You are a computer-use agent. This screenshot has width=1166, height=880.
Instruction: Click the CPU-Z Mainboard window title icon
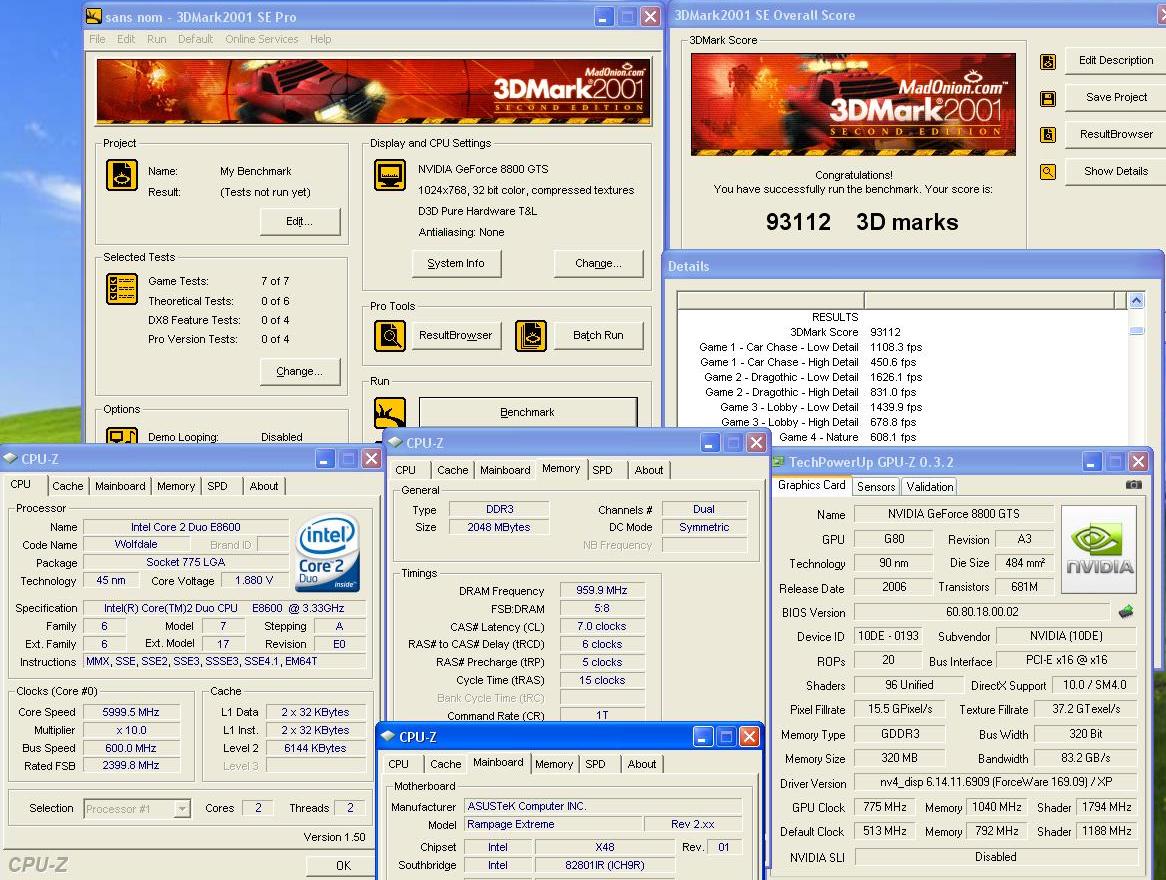(387, 736)
